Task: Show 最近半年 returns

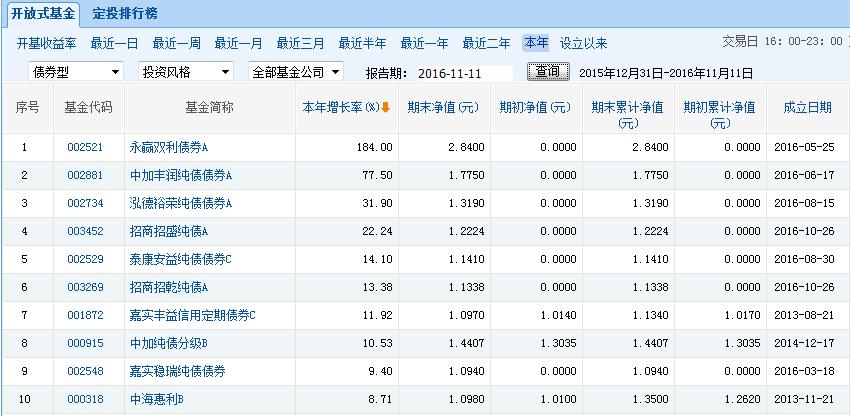Action: (x=362, y=43)
